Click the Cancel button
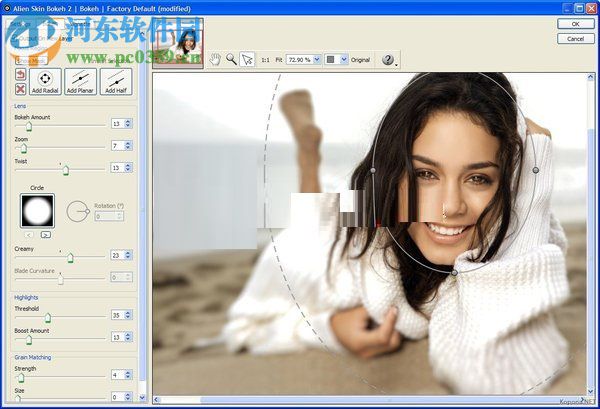Image resolution: width=600 pixels, height=409 pixels. pos(576,39)
